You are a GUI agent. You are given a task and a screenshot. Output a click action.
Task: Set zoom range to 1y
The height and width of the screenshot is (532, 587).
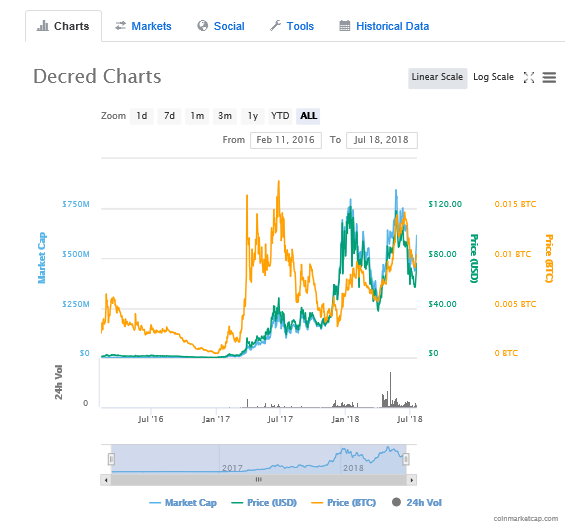(253, 116)
